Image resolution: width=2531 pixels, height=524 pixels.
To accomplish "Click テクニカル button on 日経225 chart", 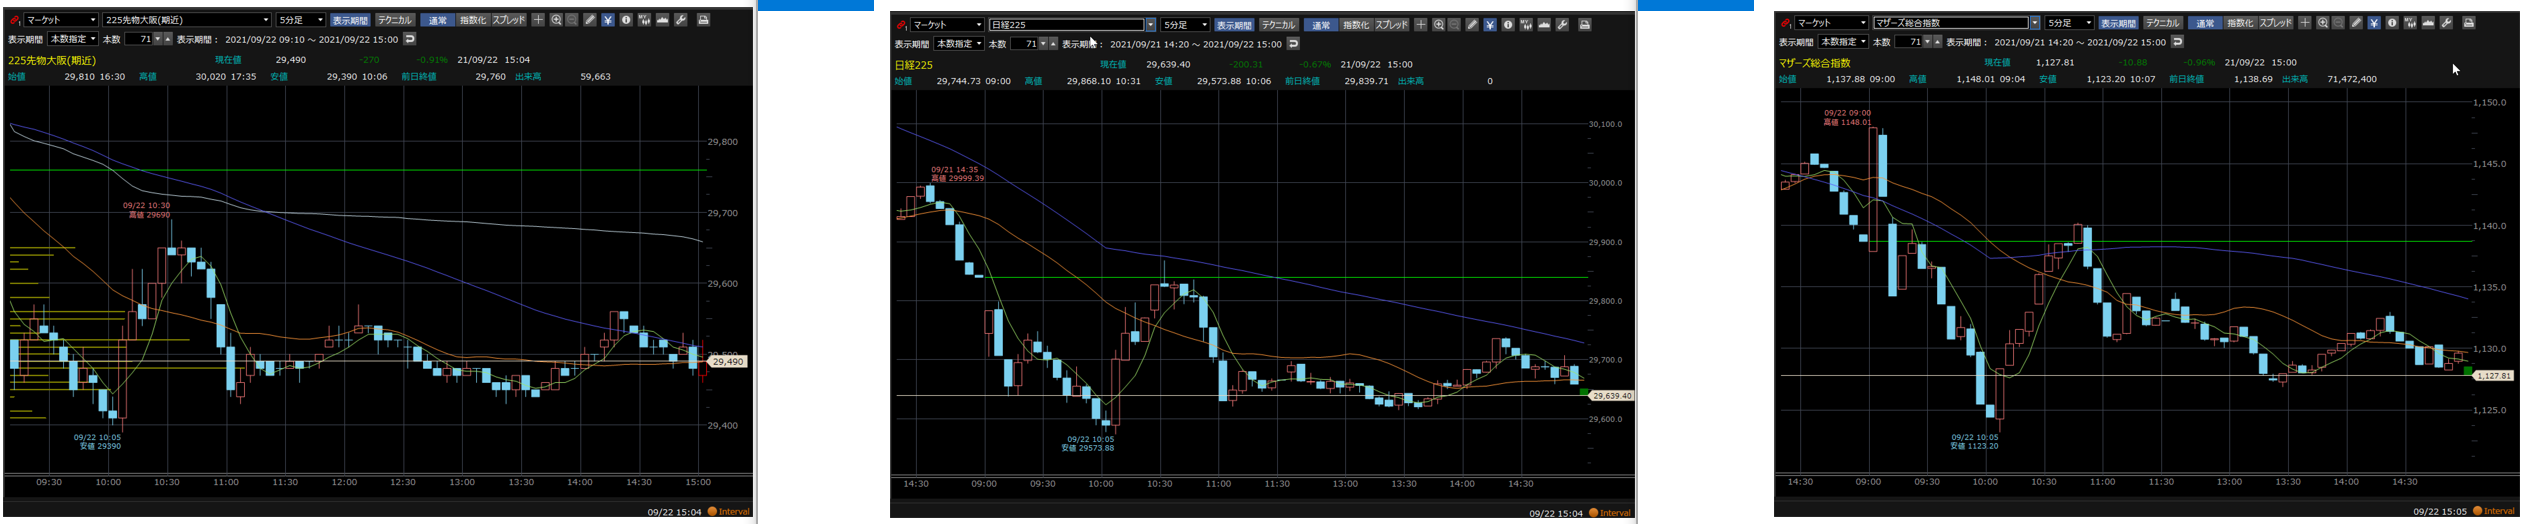I will [x=1278, y=25].
